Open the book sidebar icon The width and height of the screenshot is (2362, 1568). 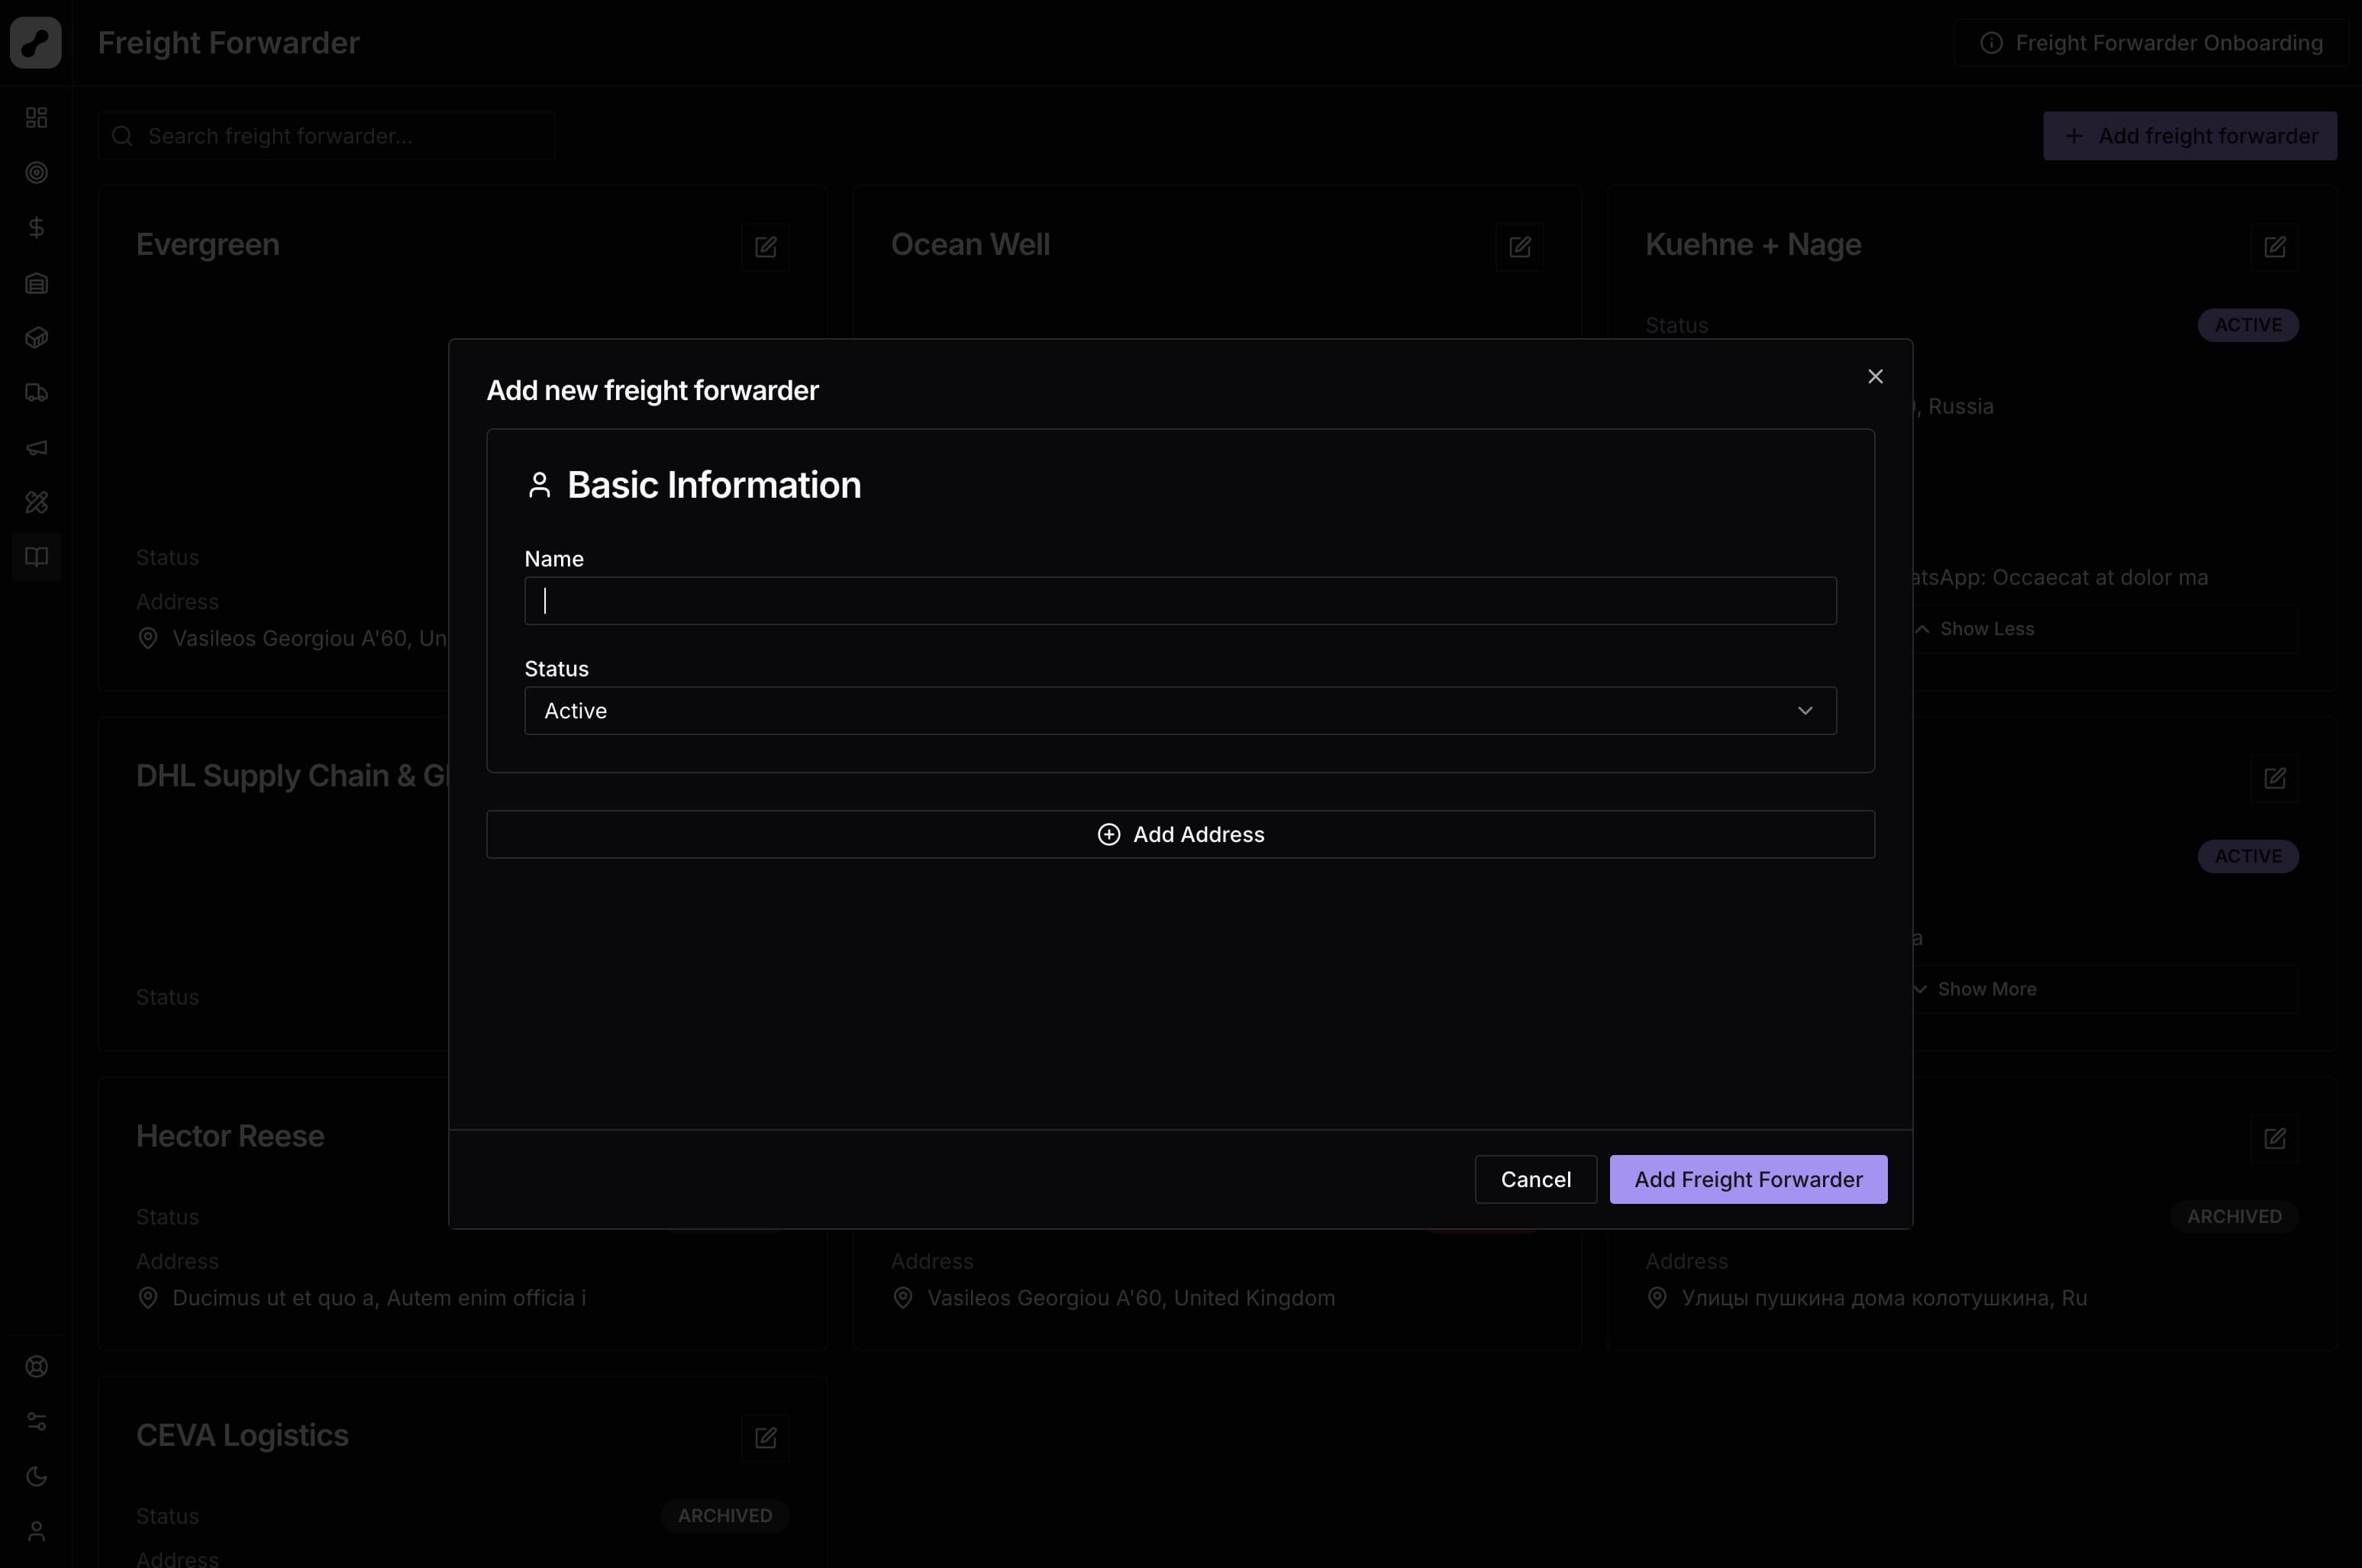[x=37, y=557]
